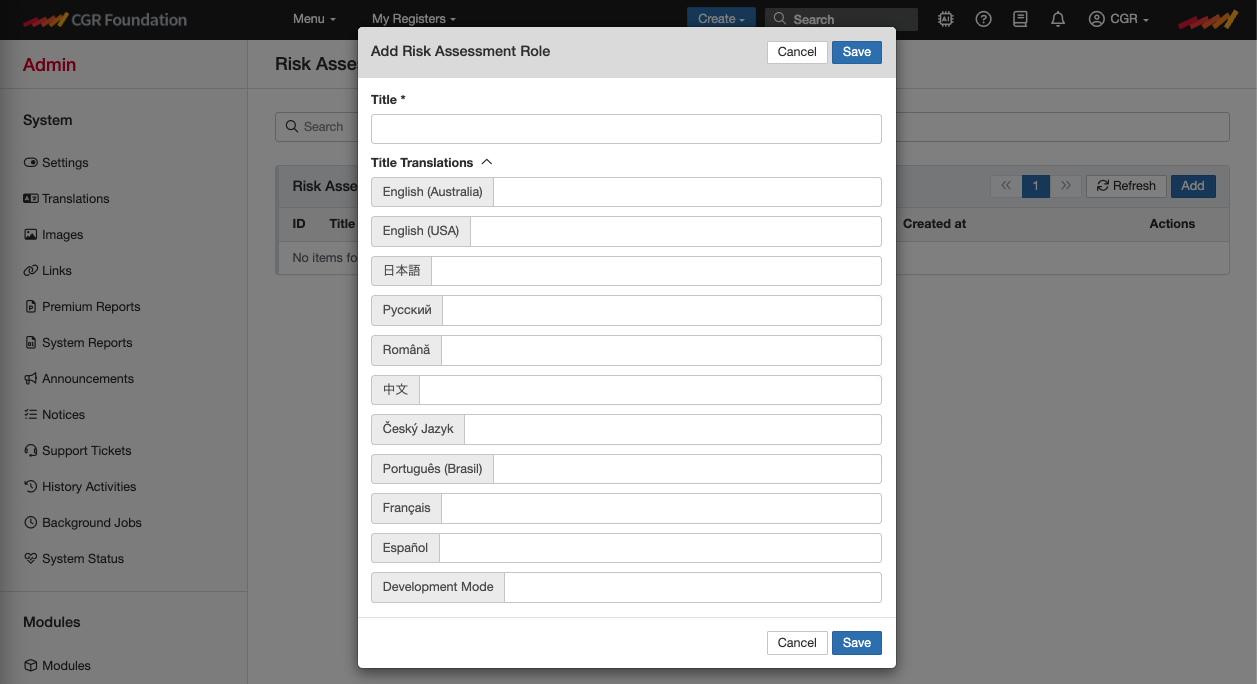
Task: Click inside the Title input field
Action: 625,128
